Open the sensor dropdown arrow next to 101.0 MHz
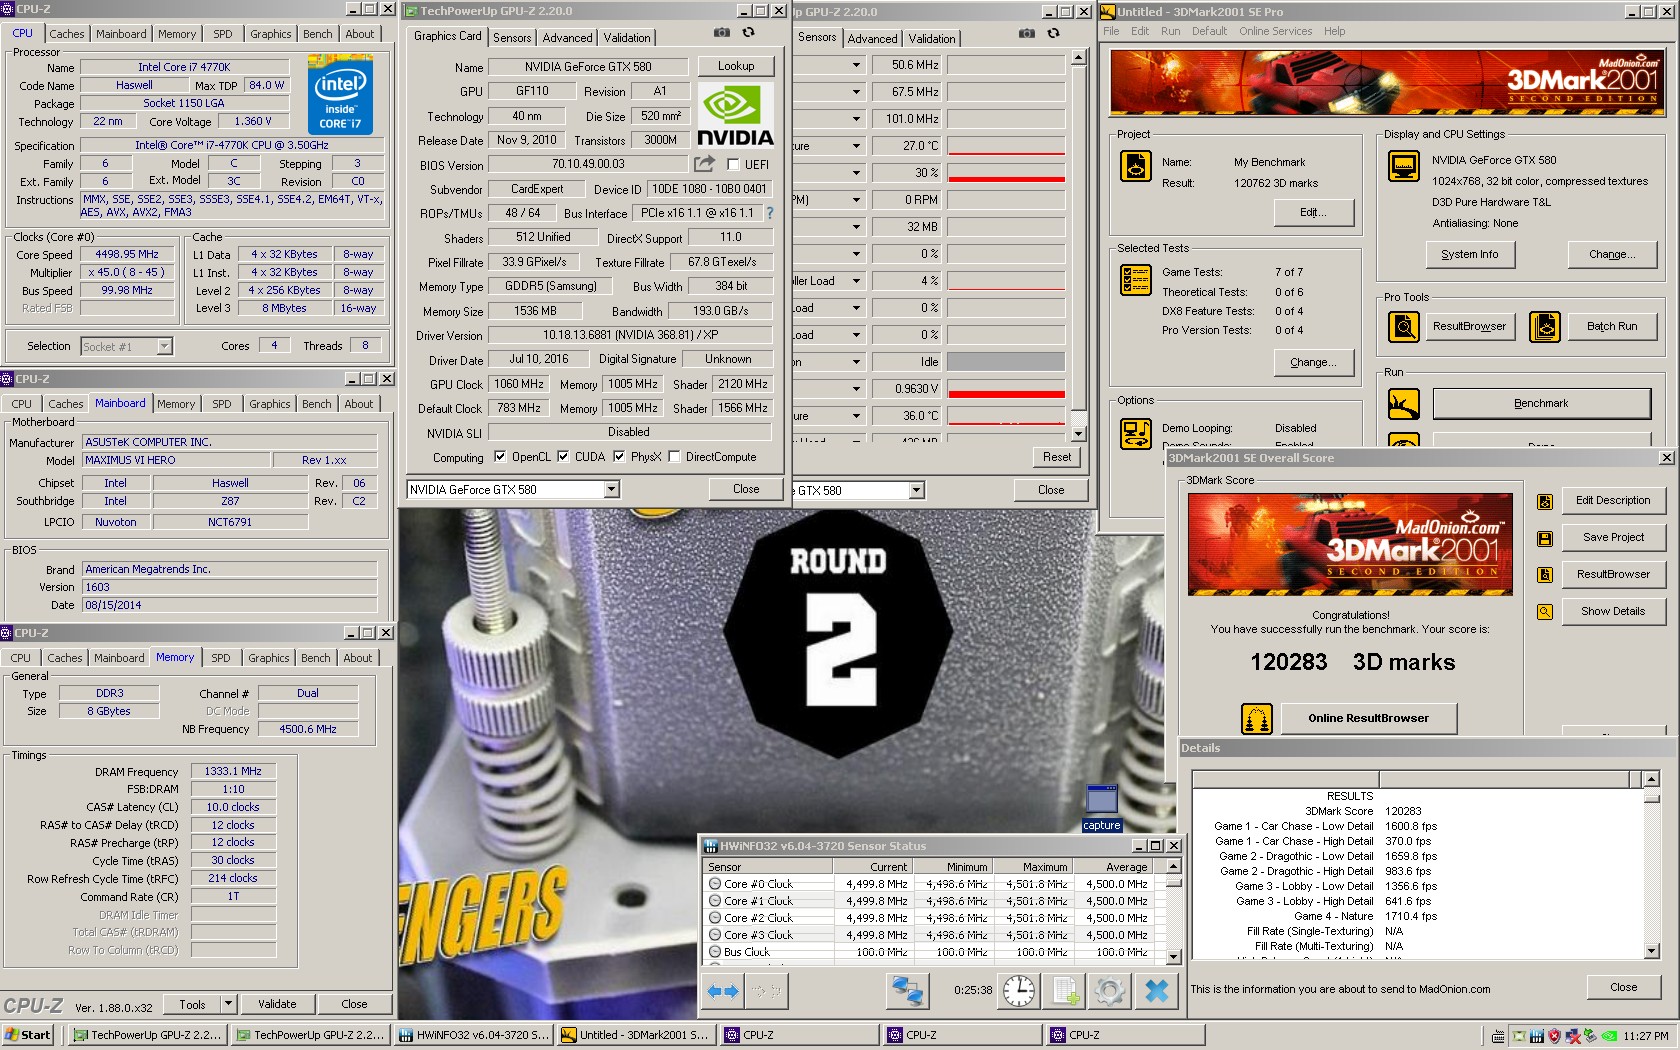Image resolution: width=1680 pixels, height=1050 pixels. coord(856,119)
